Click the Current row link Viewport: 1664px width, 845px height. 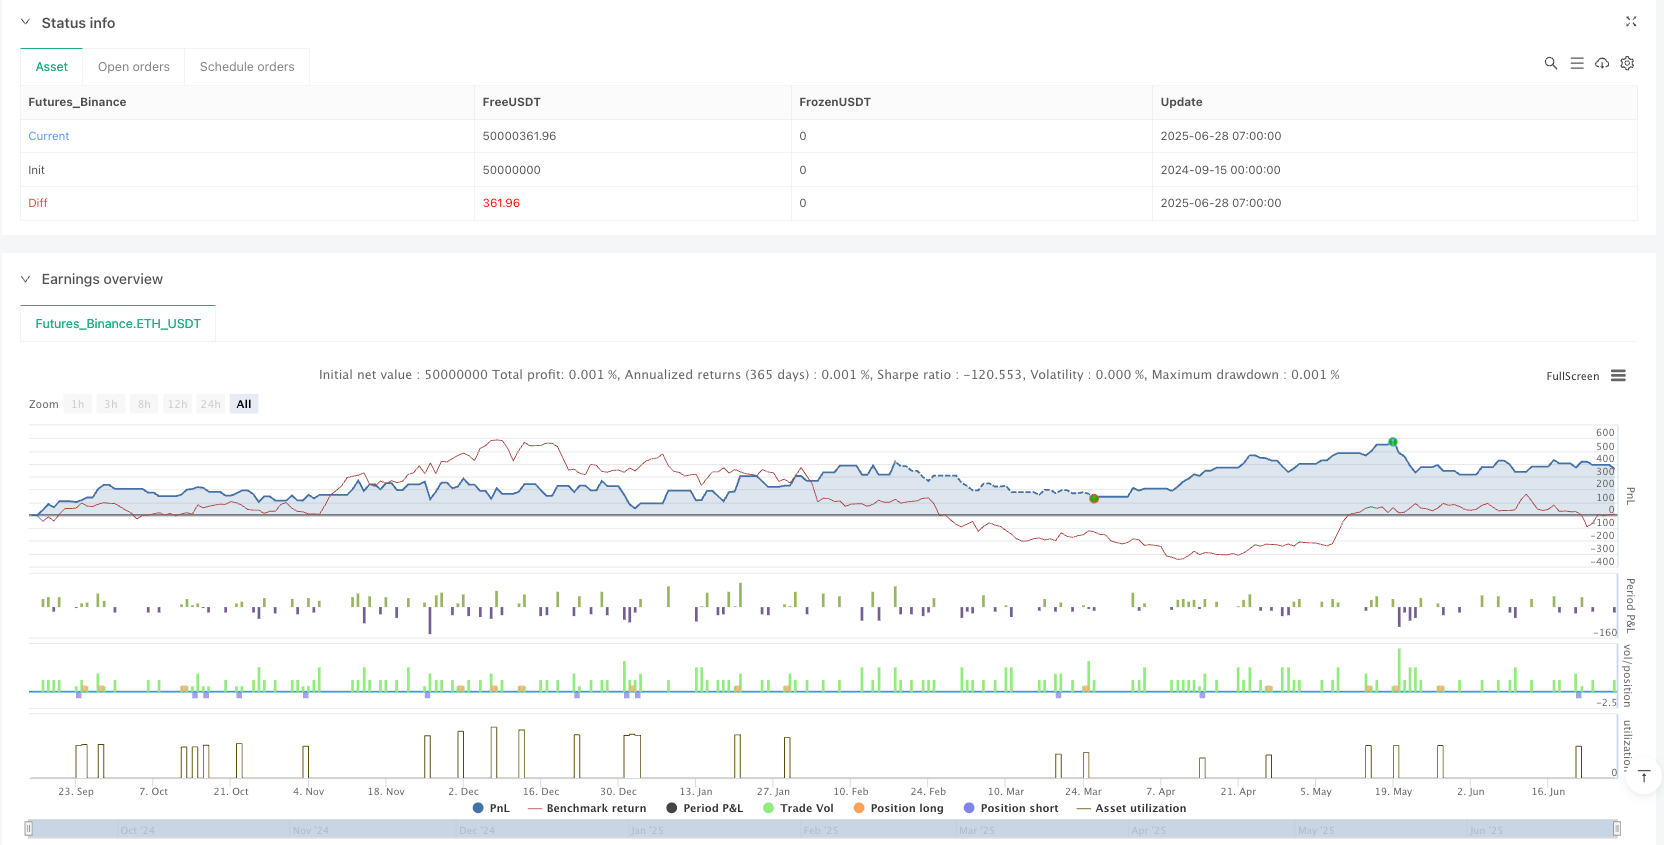tap(49, 136)
